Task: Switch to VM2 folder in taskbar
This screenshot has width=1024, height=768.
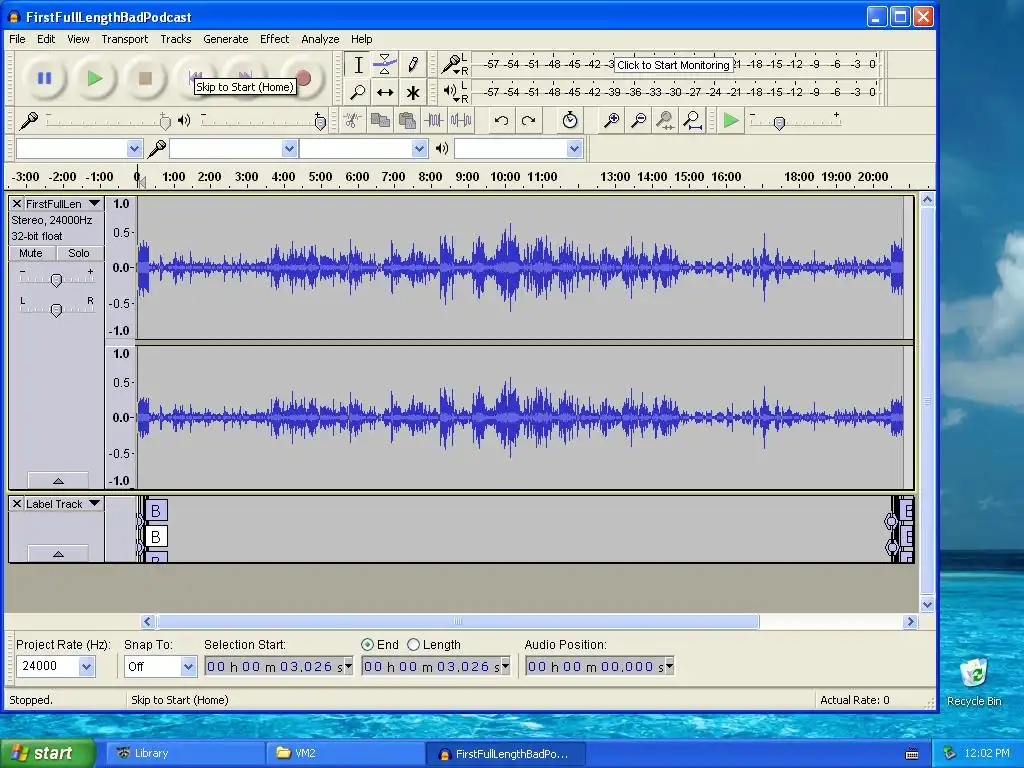Action: [x=345, y=753]
